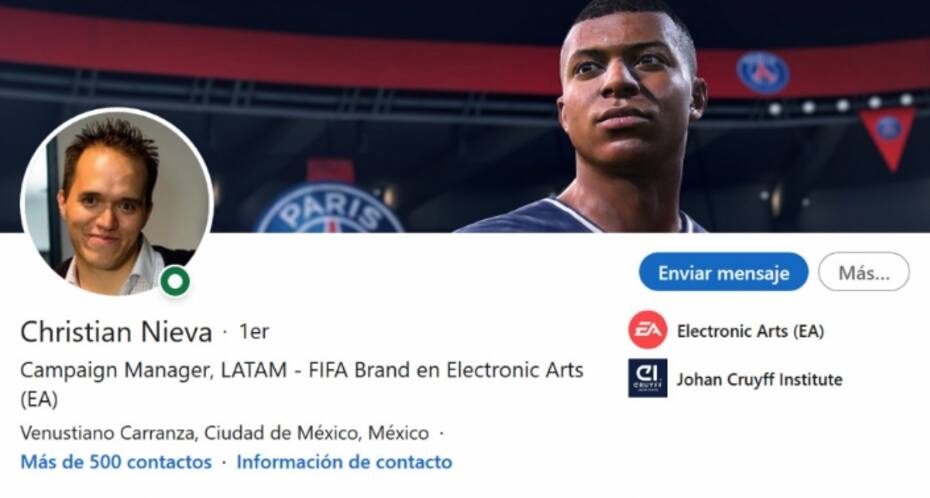Click the Electronic Arts EA logo icon
The image size is (930, 498).
point(648,330)
